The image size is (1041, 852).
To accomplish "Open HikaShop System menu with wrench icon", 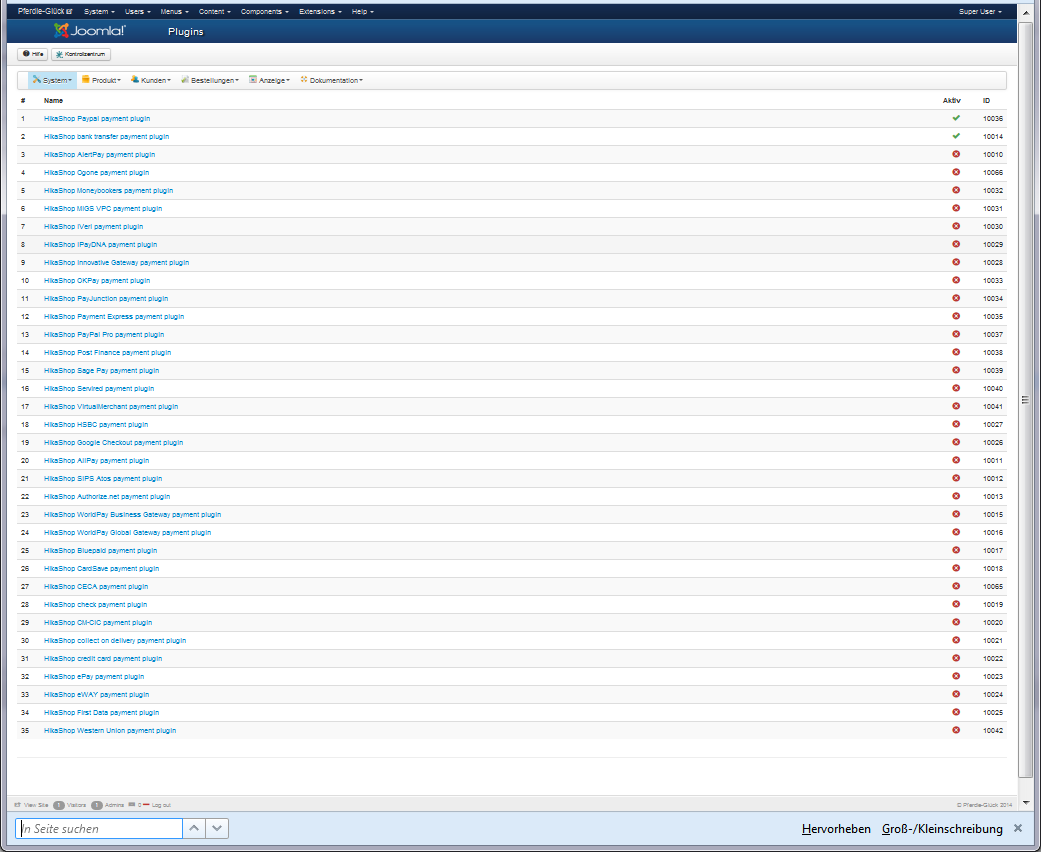I will pyautogui.click(x=52, y=80).
